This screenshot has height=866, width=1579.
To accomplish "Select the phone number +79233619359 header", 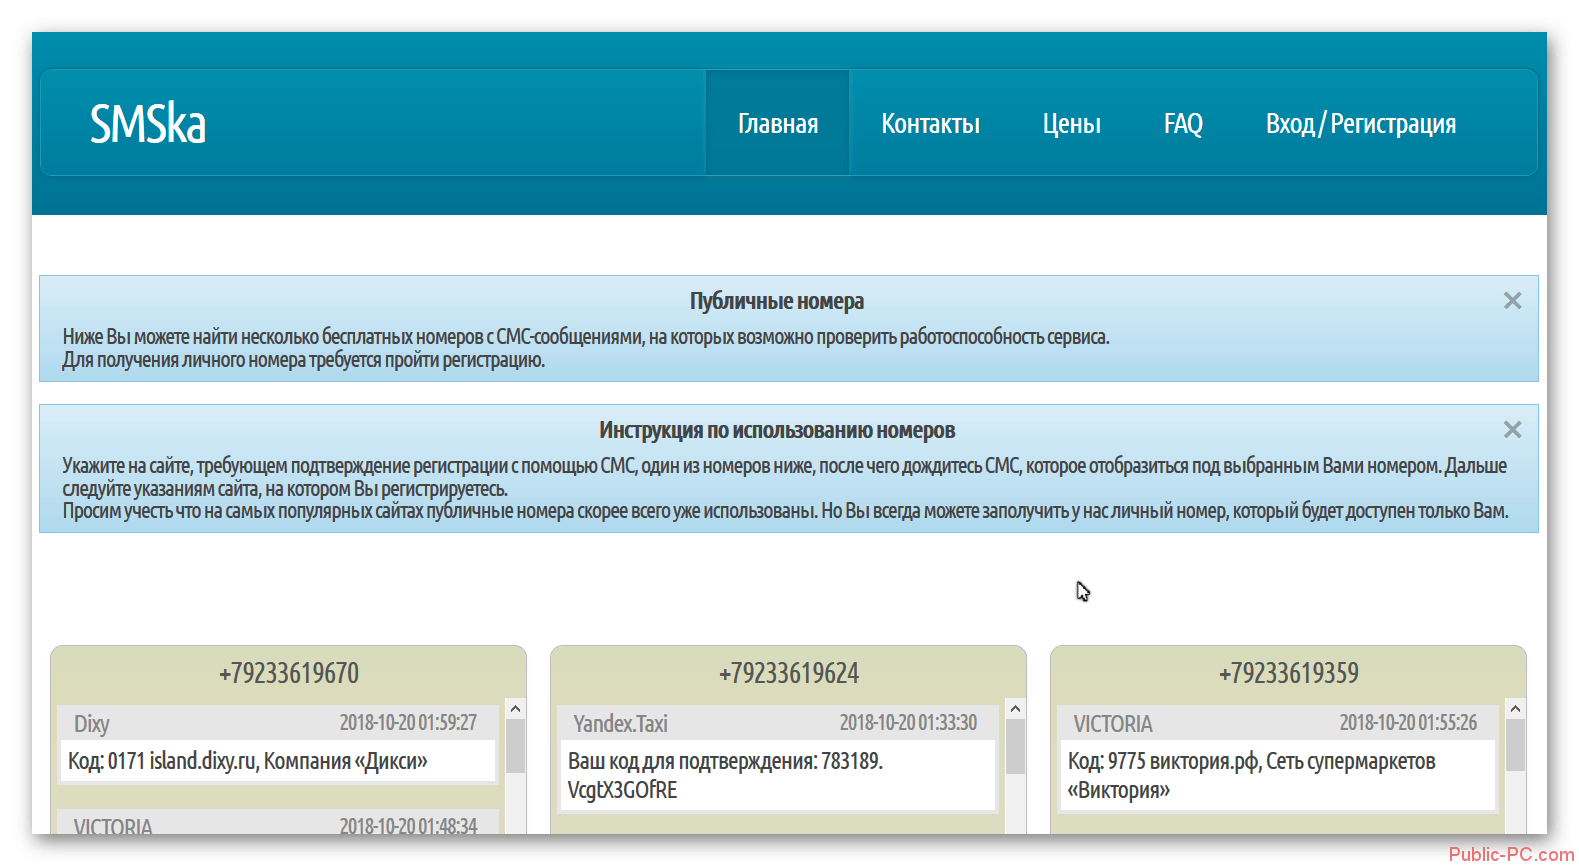I will coord(1289,673).
